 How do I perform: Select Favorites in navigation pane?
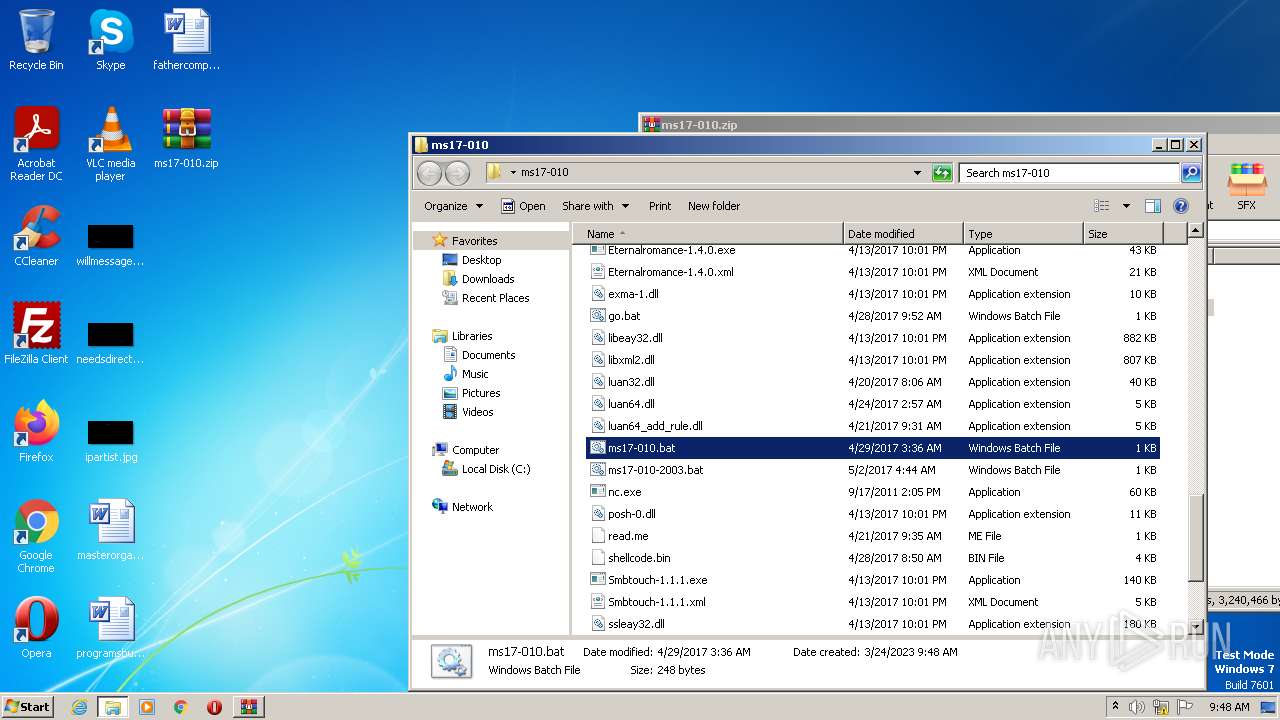474,241
